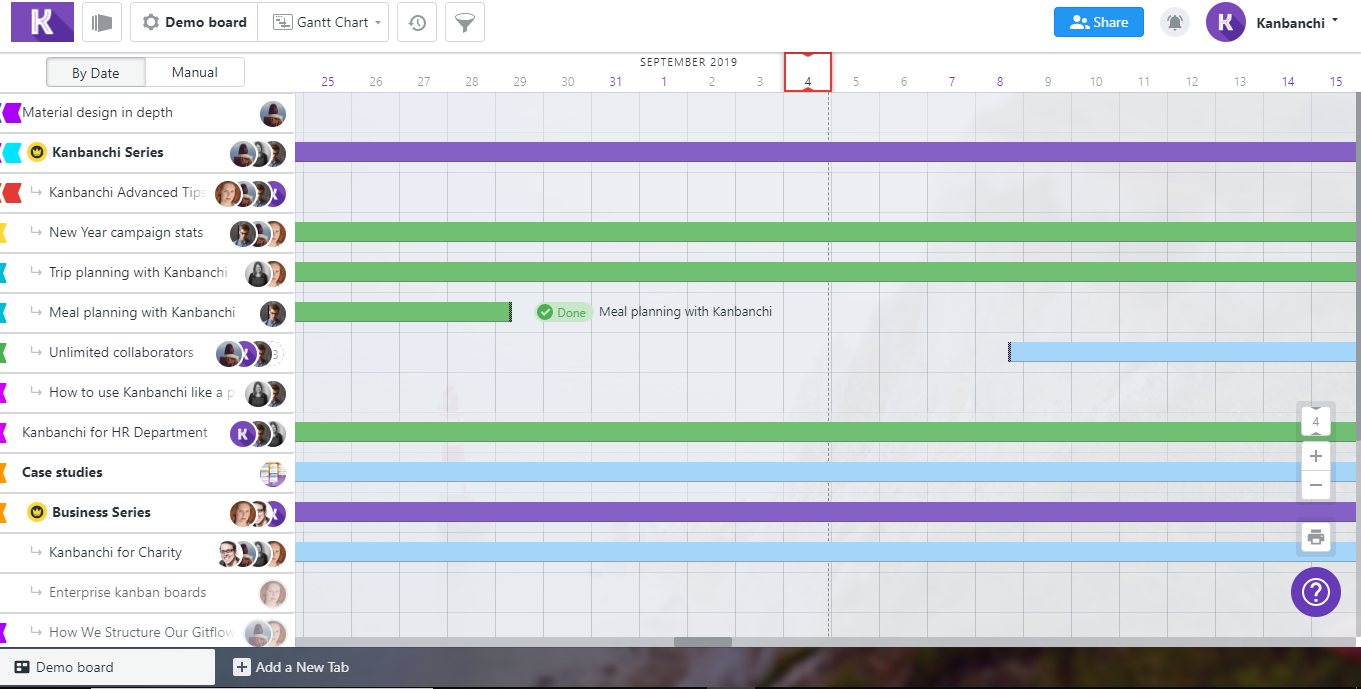The height and width of the screenshot is (689, 1361).
Task: Click the purple Business Series Gantt bar
Action: coord(825,512)
